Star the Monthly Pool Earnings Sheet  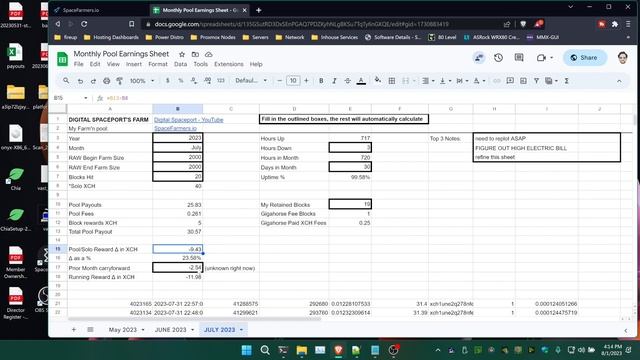click(182, 54)
